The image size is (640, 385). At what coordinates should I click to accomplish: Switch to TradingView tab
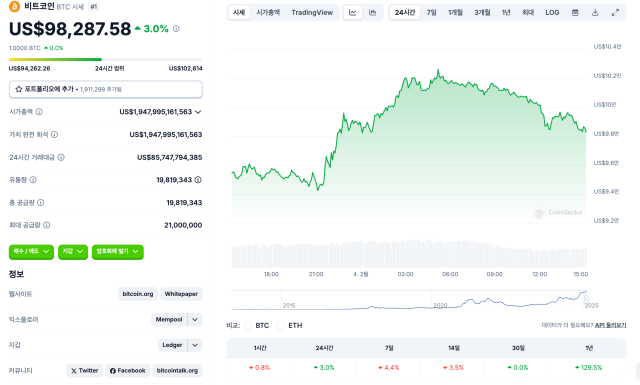(x=312, y=13)
